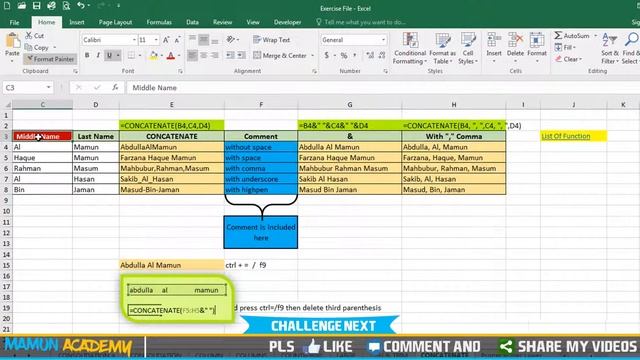Open the Fill Color dropdown arrow

pyautogui.click(x=162, y=56)
